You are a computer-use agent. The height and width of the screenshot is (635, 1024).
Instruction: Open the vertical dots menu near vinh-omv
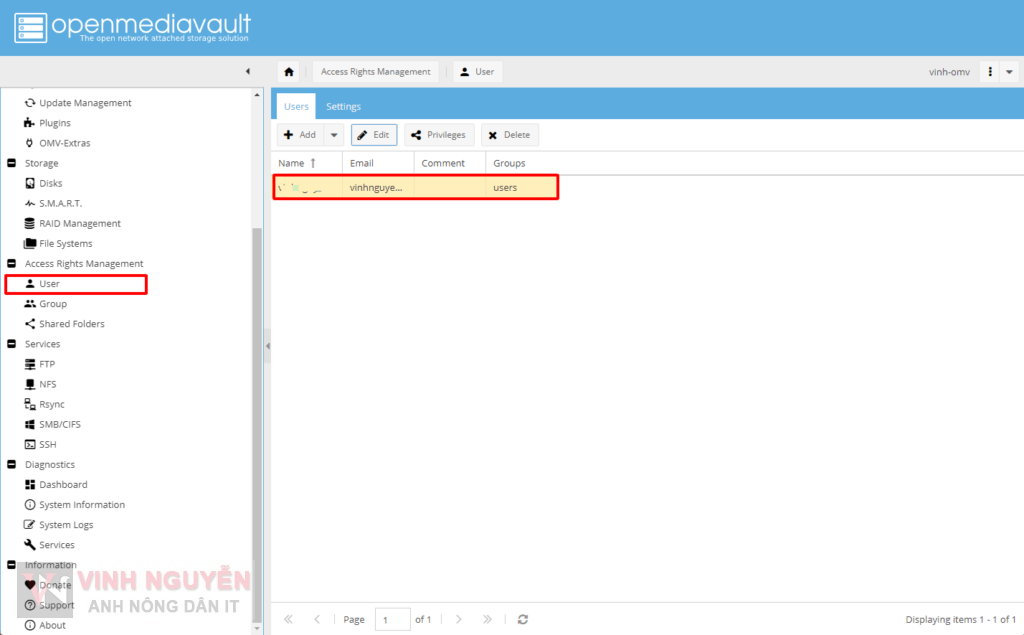tap(988, 71)
